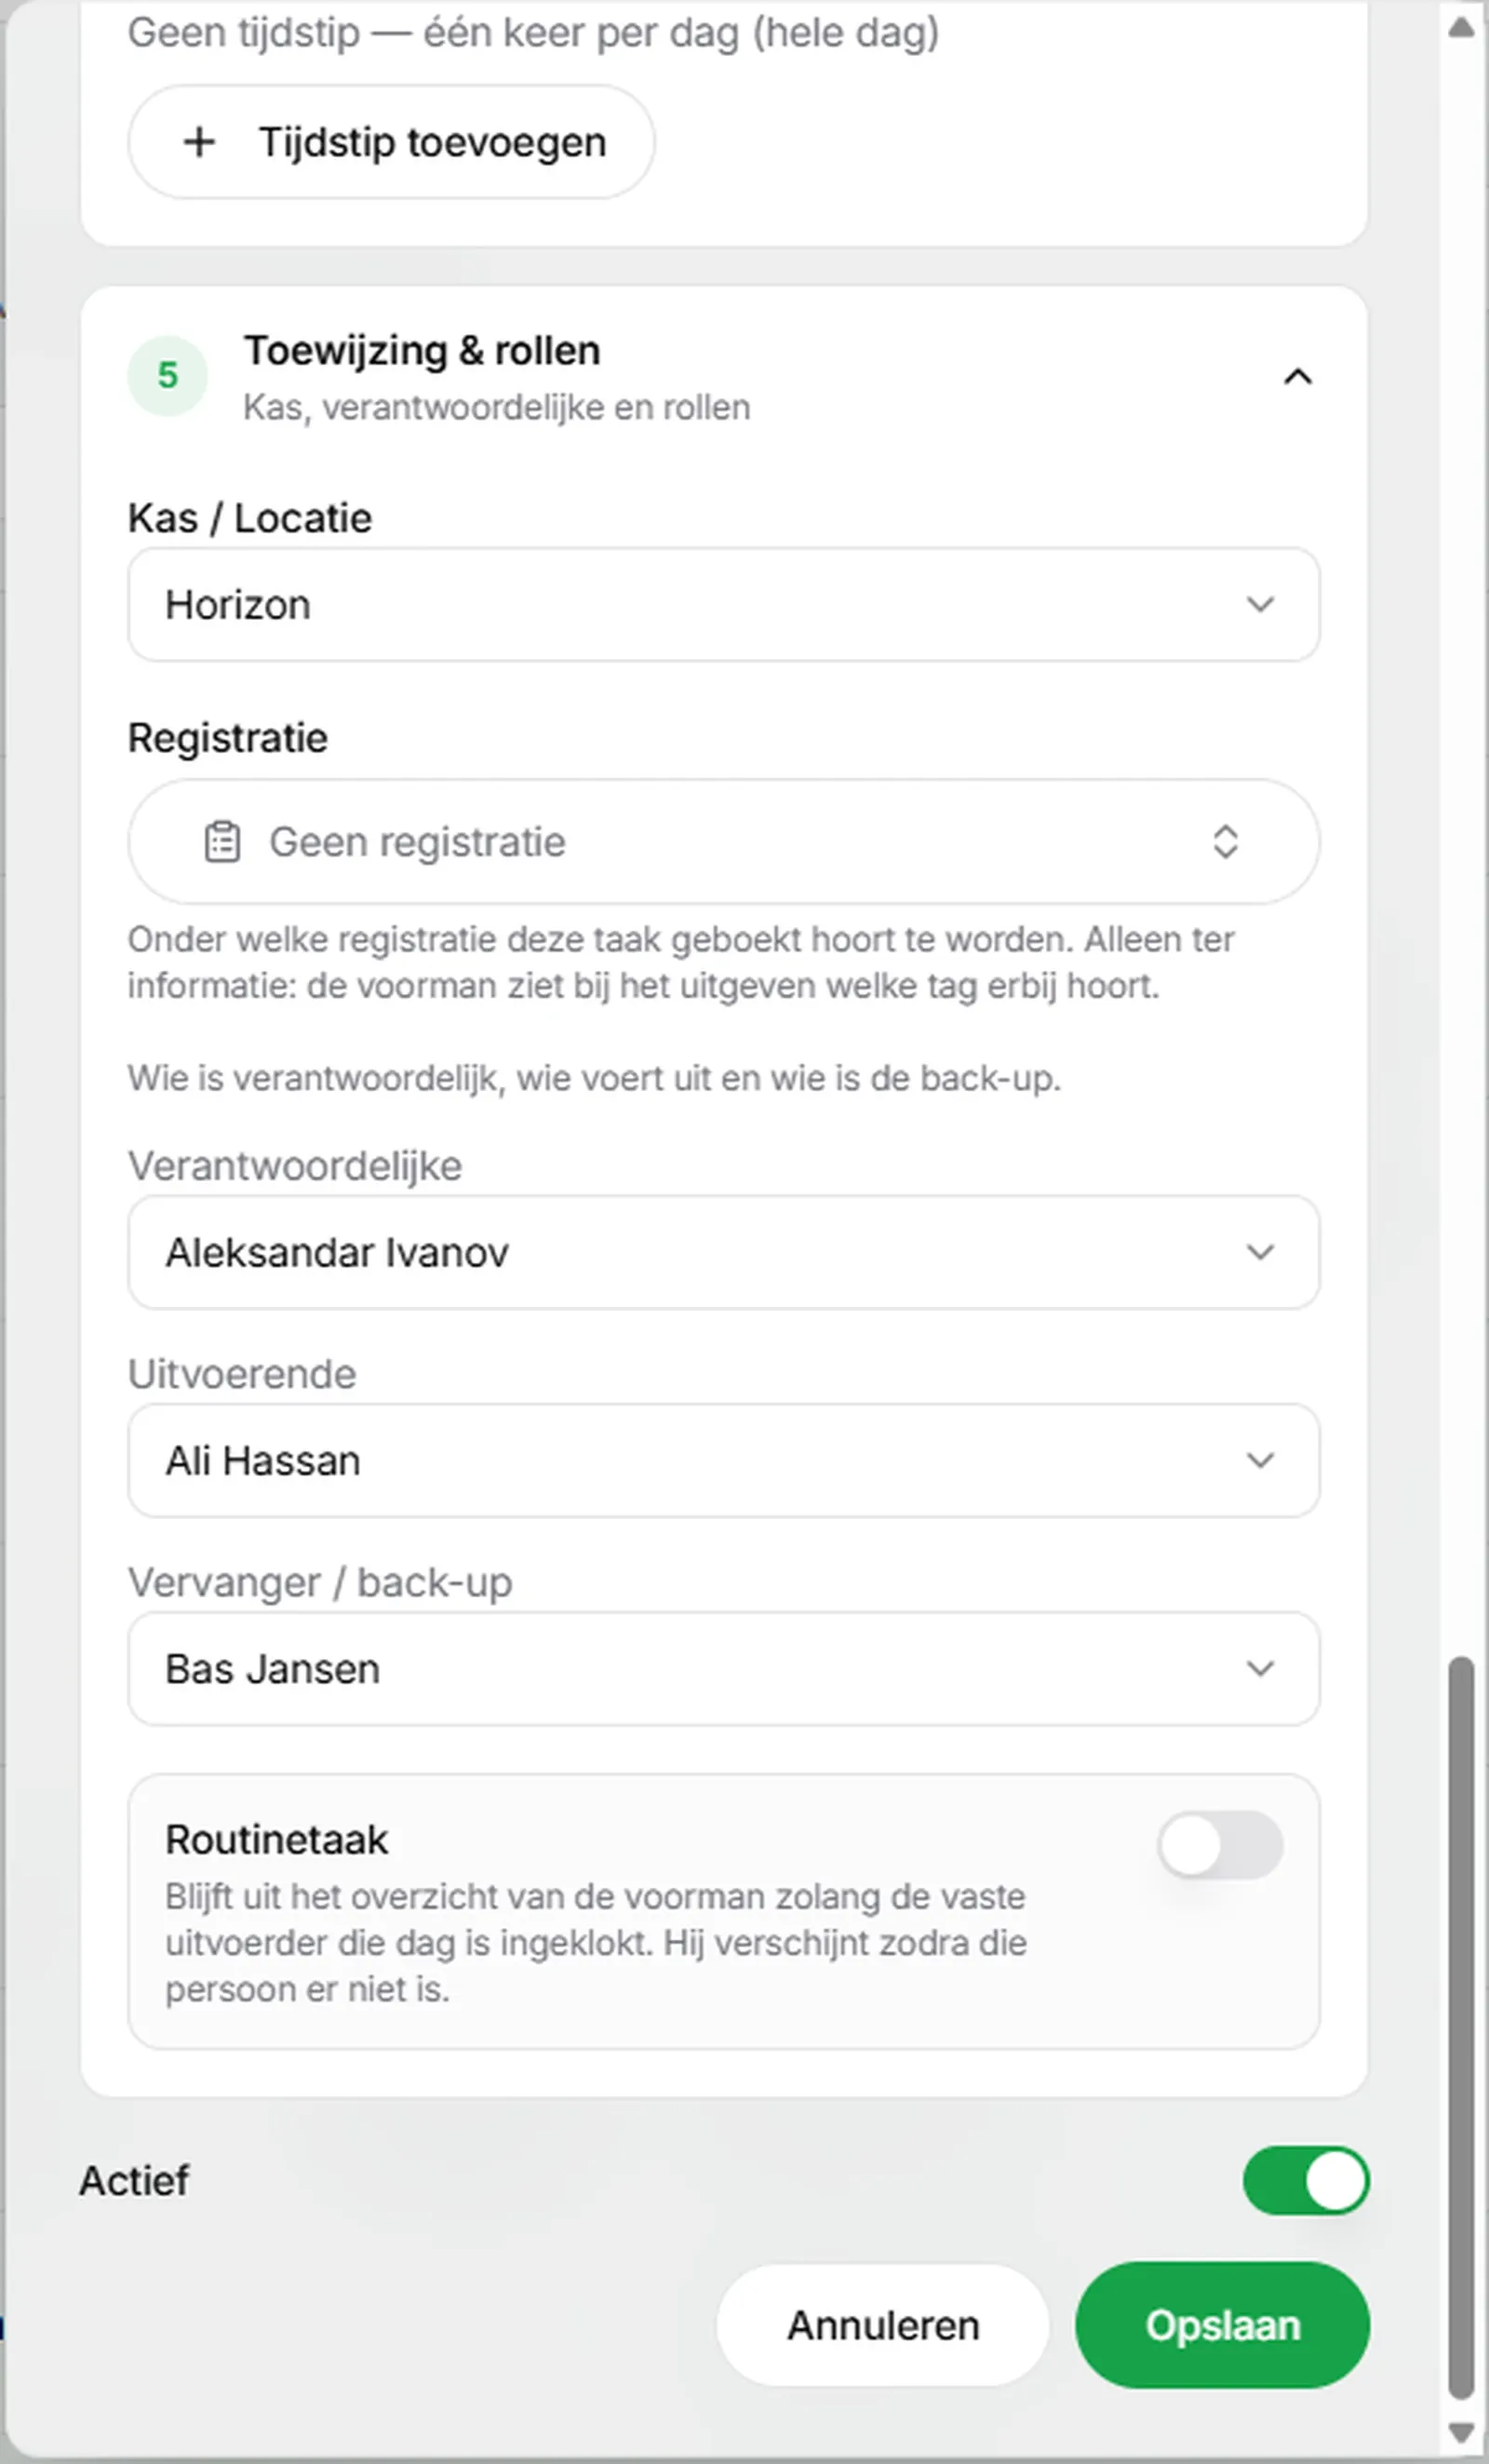Click the Toewijzing & rollen section title

point(422,351)
